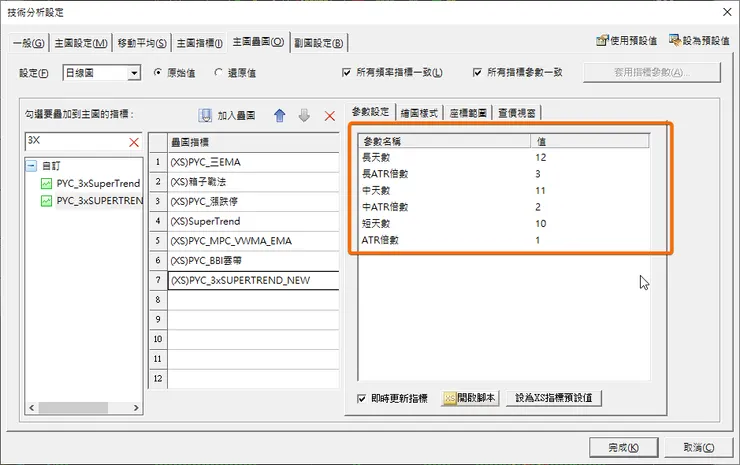Select row (XS)PYC_BBI雲帶
This screenshot has height=465, width=740.
coord(253,261)
